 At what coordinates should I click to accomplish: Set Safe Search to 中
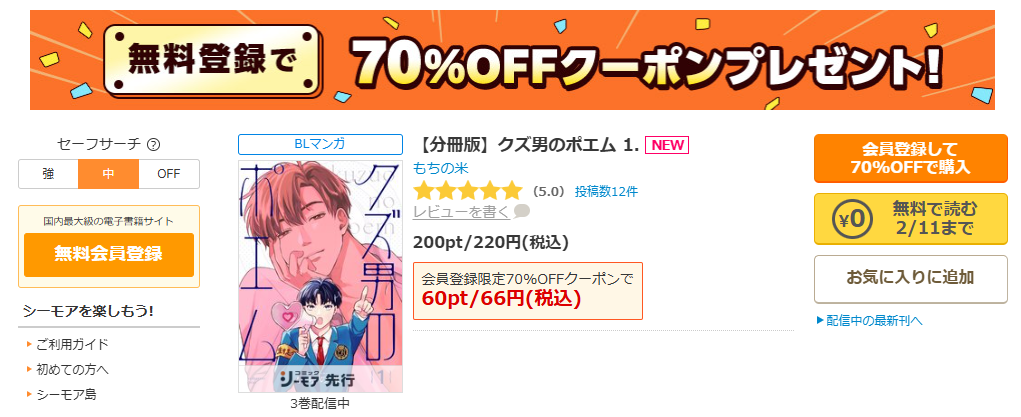tap(109, 174)
